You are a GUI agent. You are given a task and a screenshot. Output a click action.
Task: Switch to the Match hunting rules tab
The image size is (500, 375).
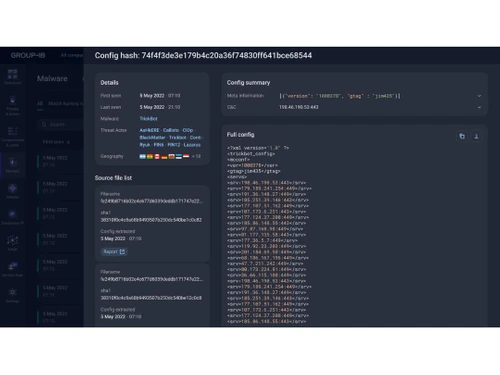coord(66,104)
